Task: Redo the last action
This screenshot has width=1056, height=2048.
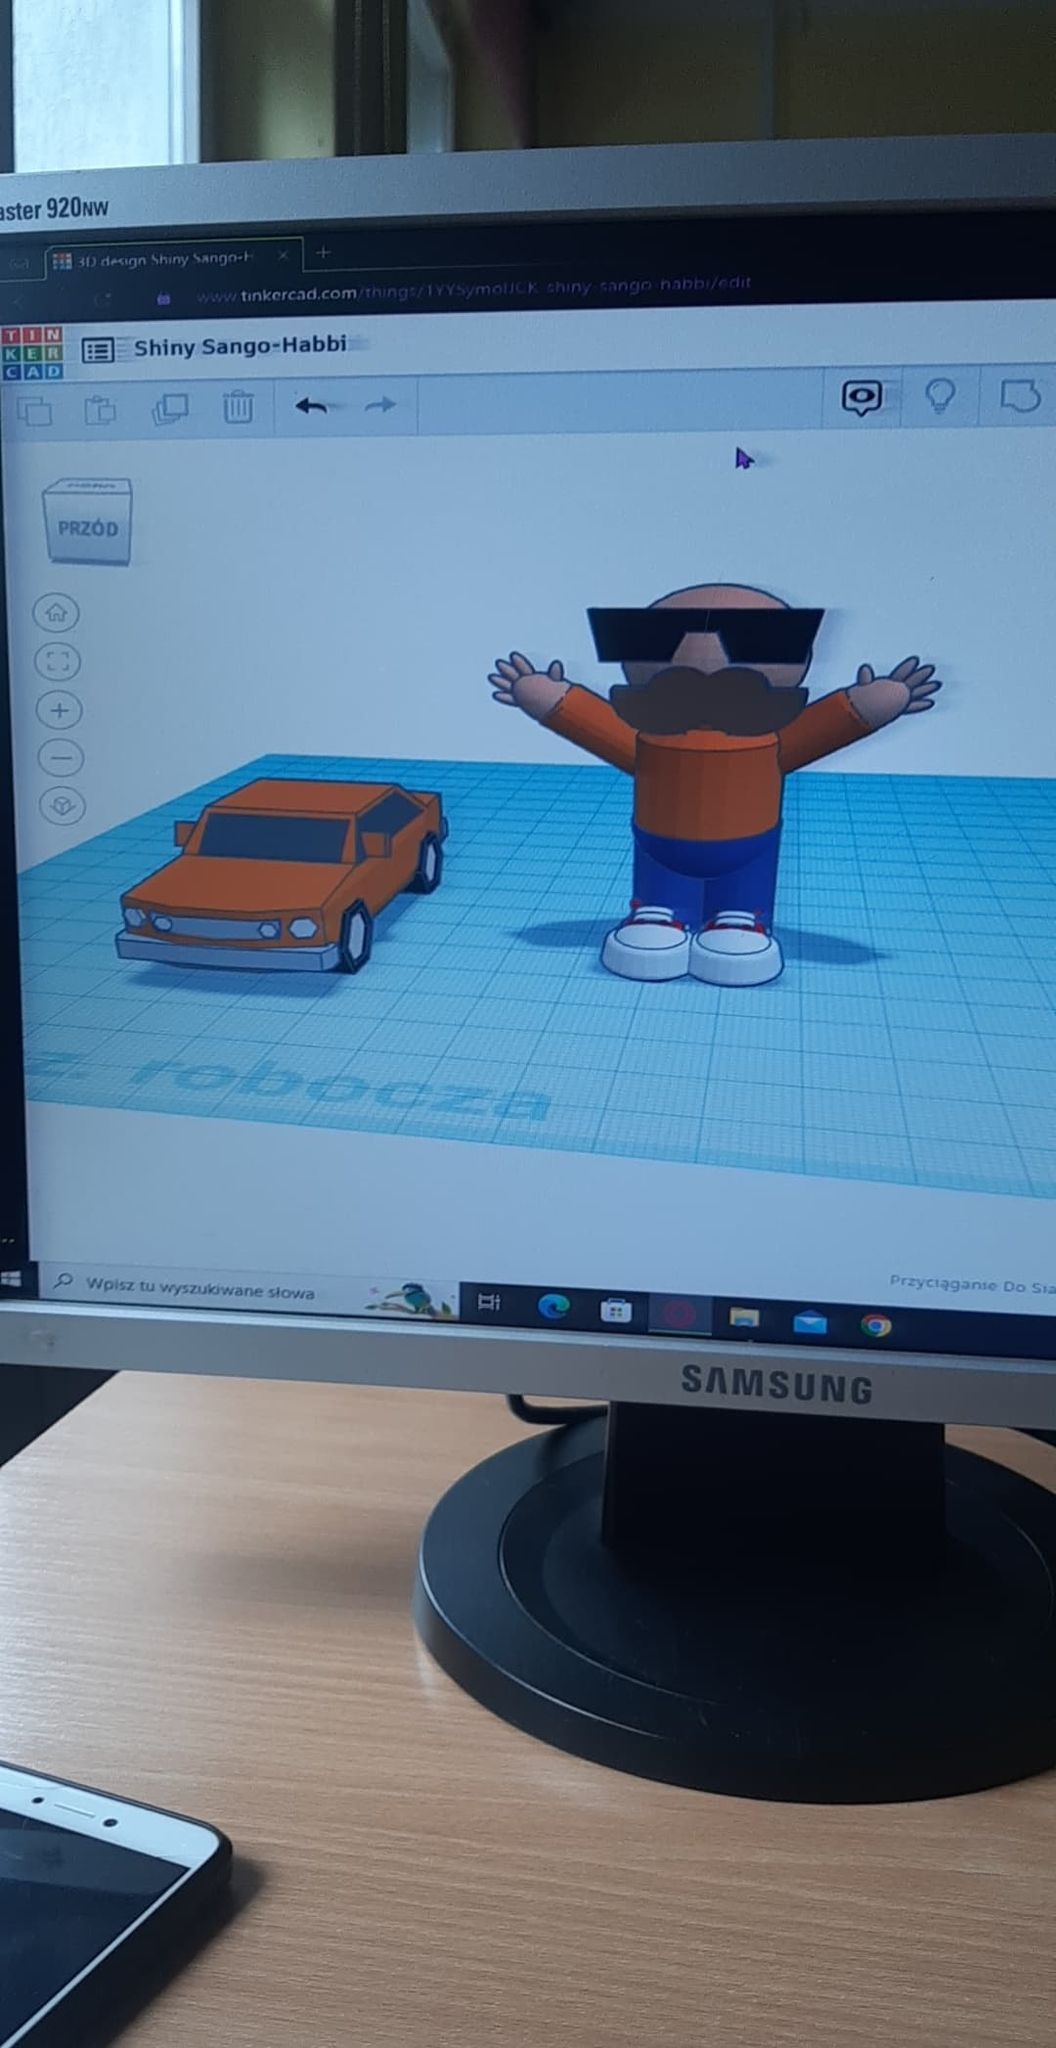Action: (380, 404)
